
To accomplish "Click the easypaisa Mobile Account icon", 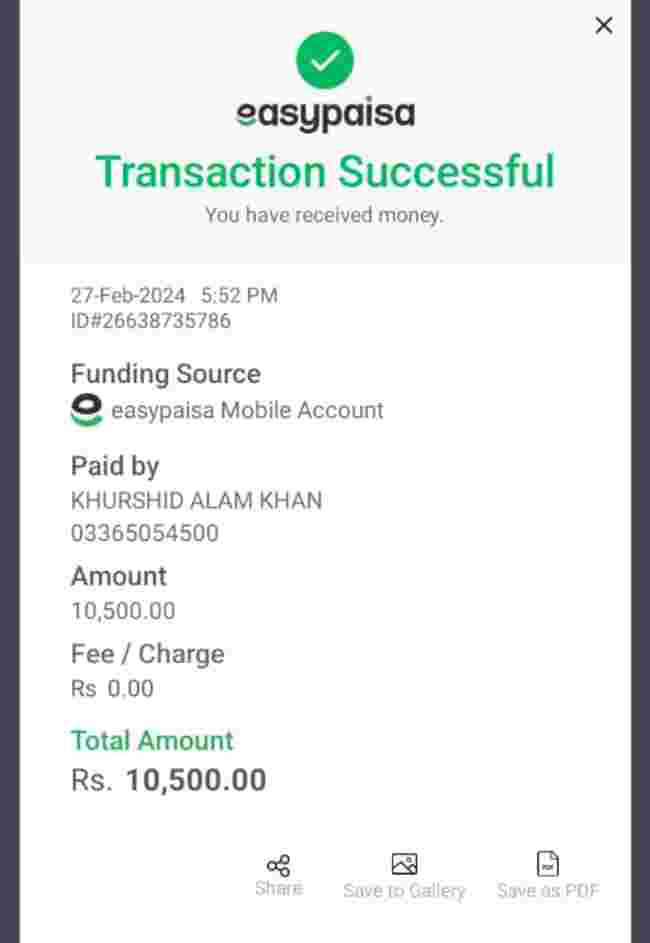I will (x=87, y=410).
